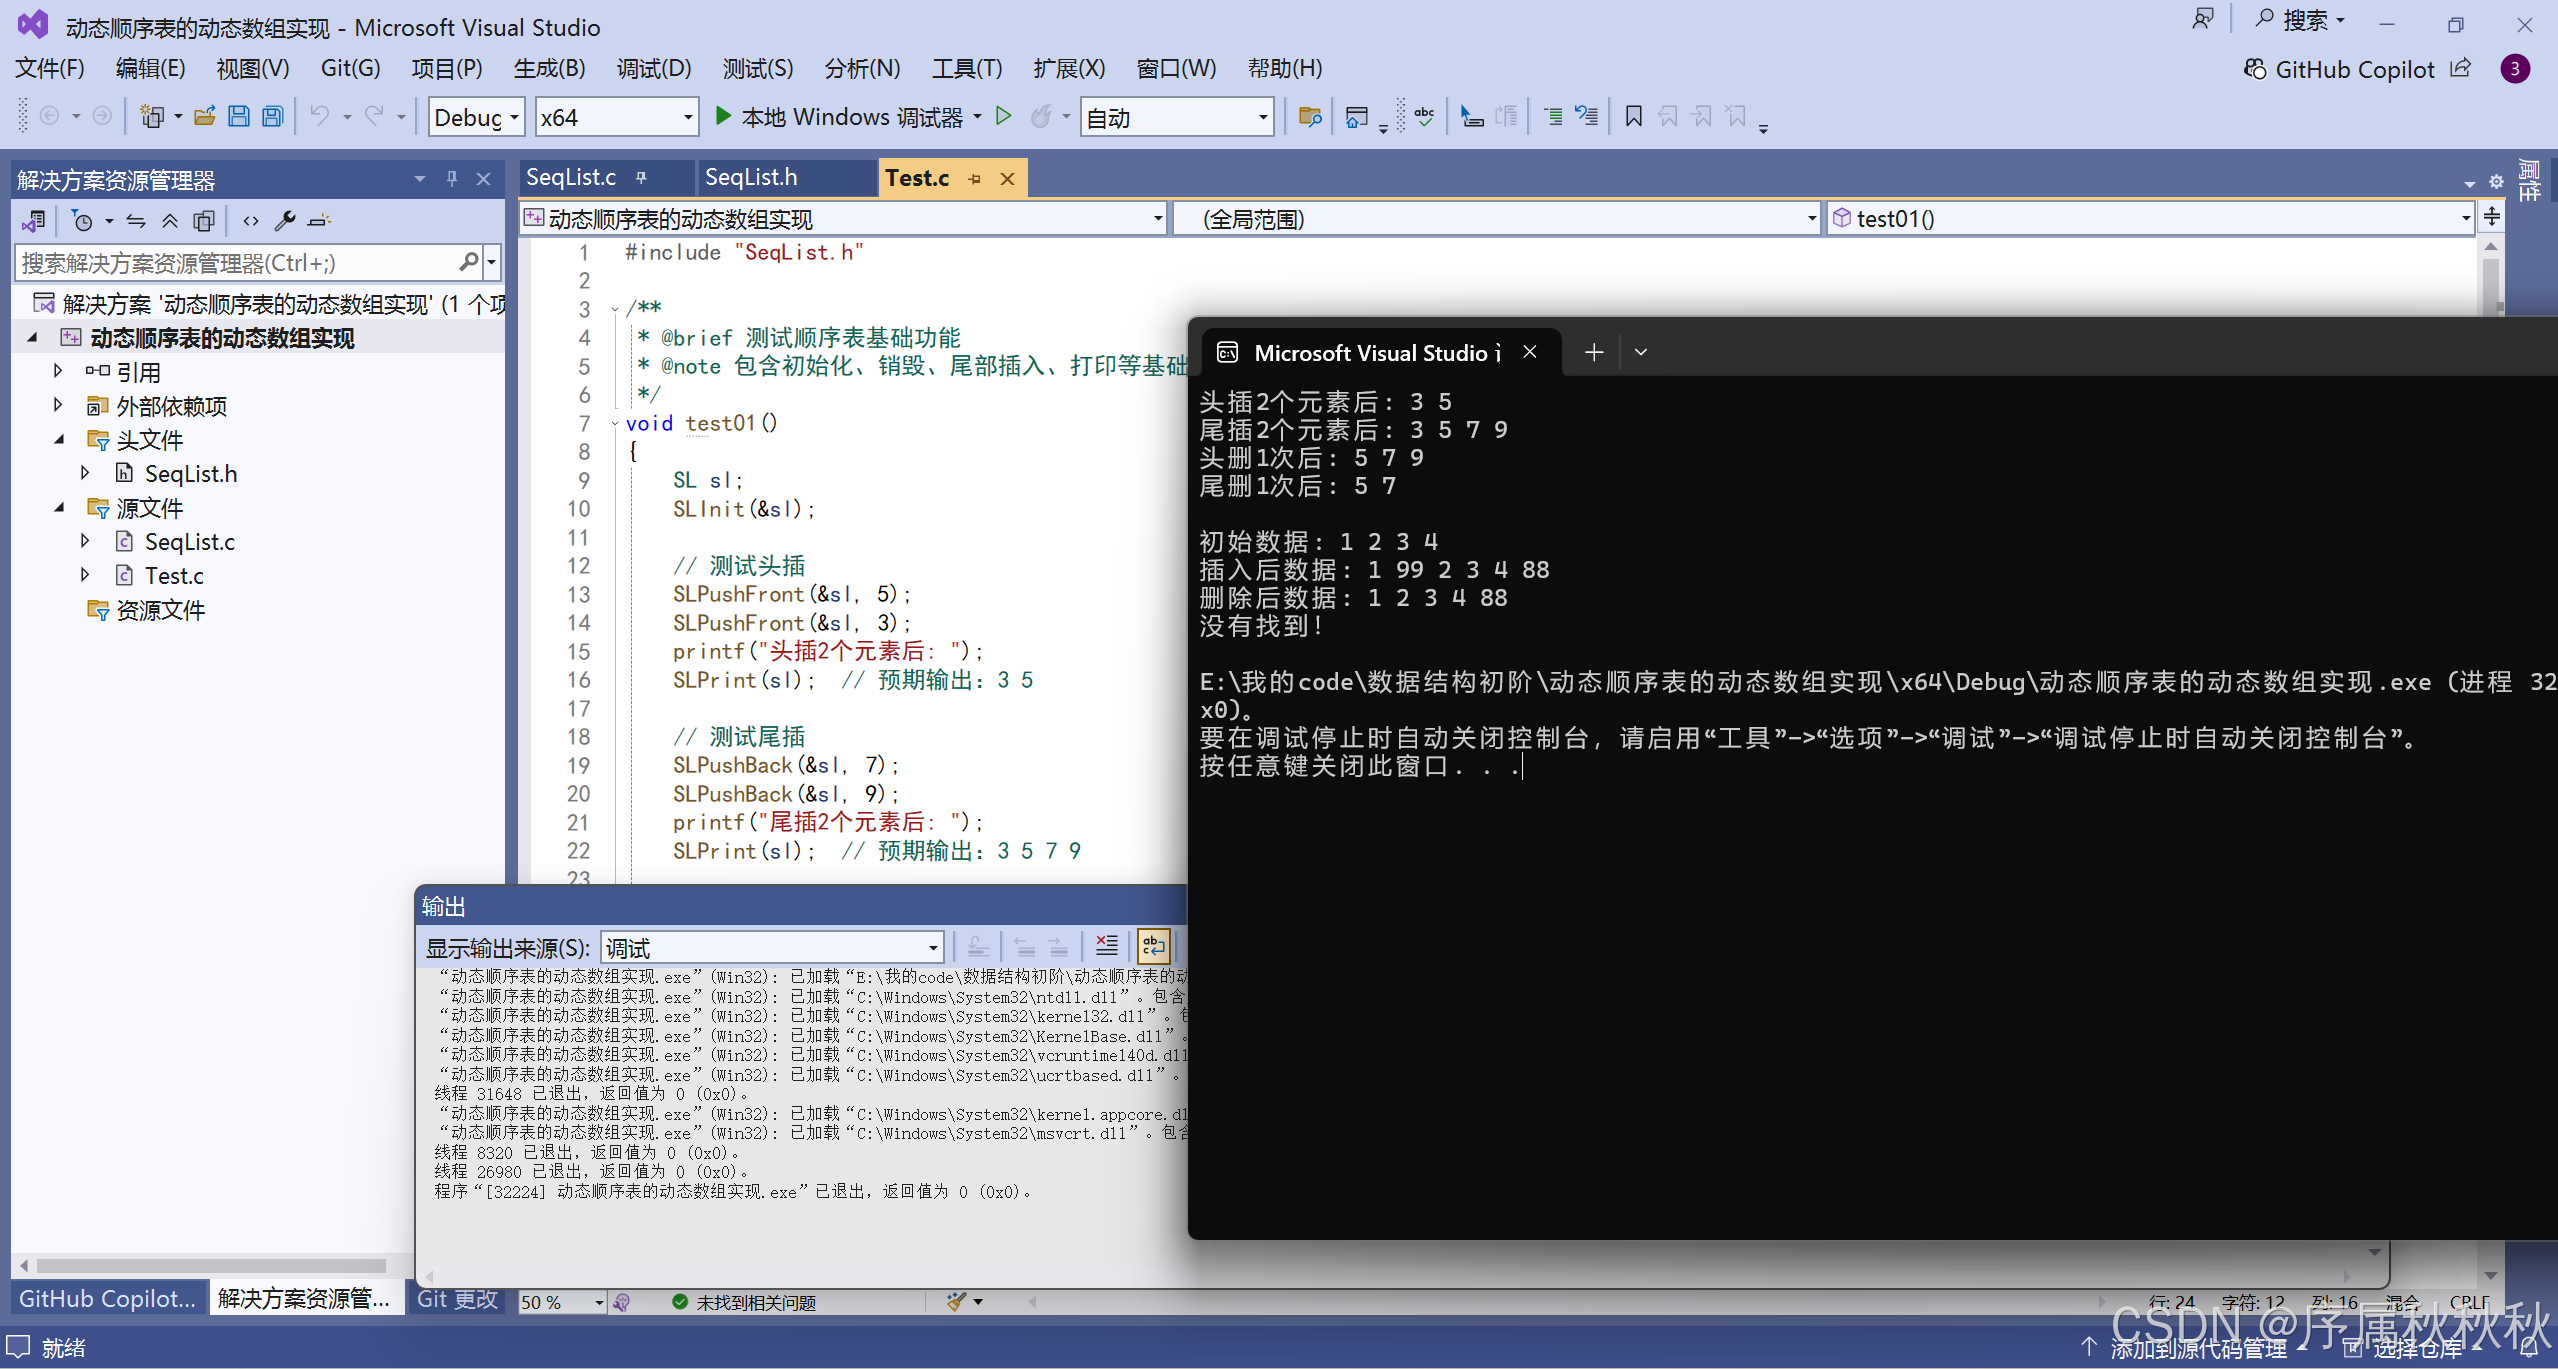Expand the 引用 node
Screen dimensions: 2558x1369
tap(58, 371)
